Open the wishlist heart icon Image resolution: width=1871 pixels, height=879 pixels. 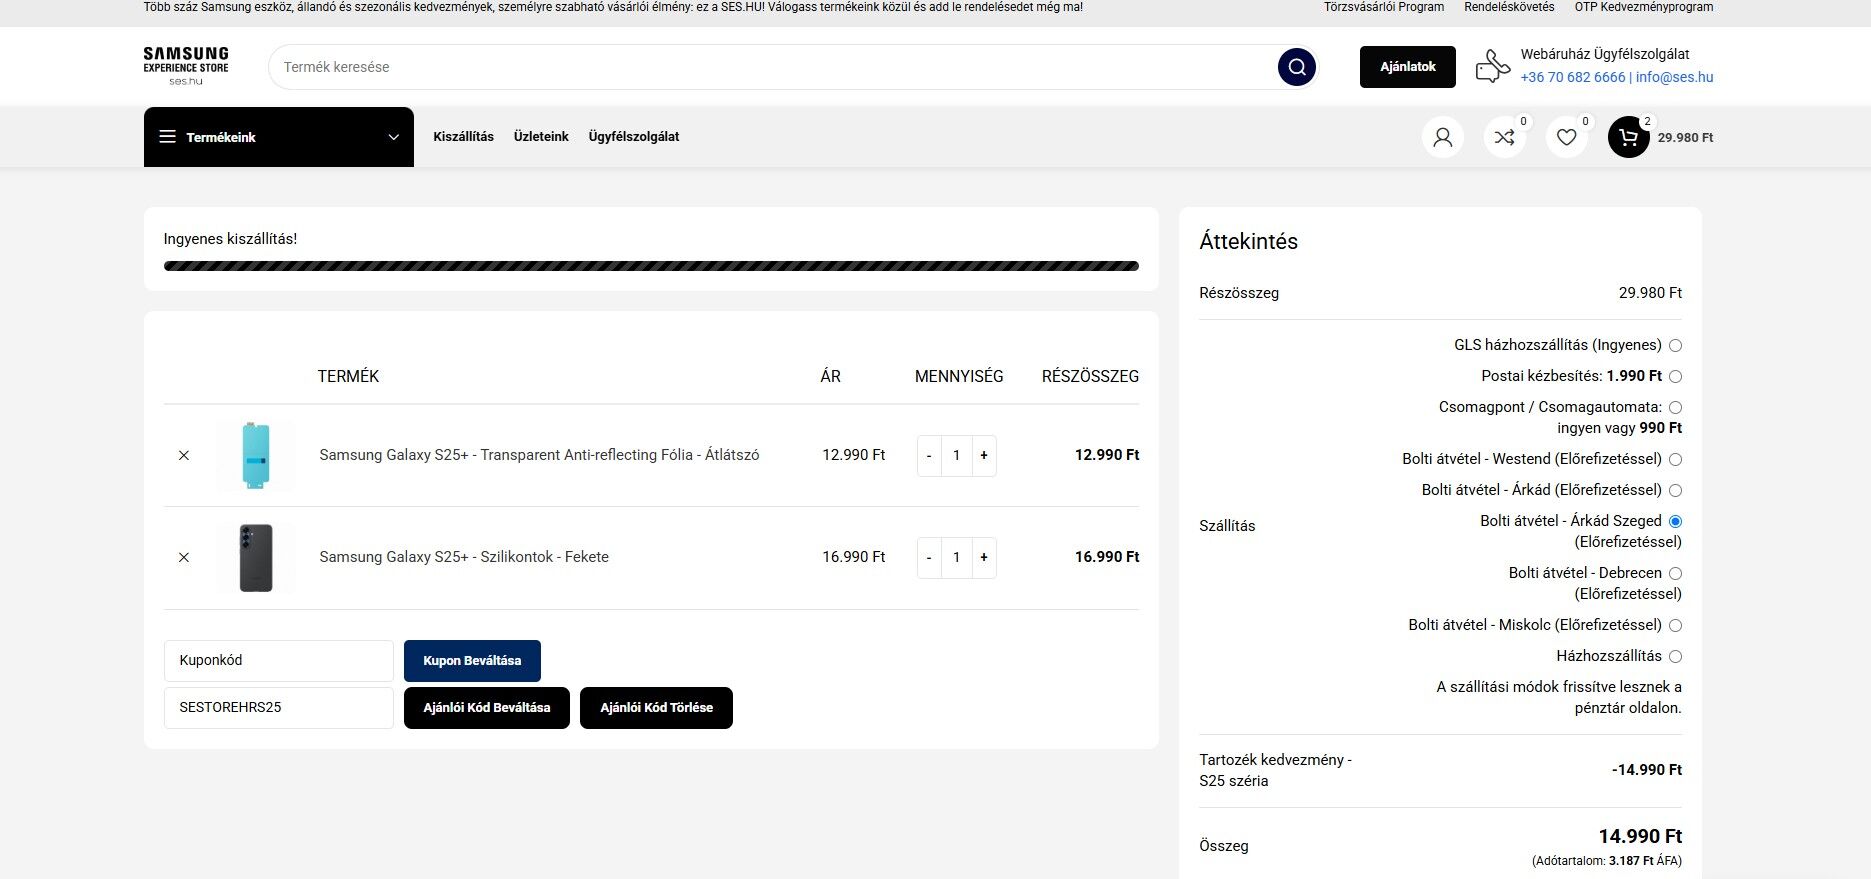point(1566,137)
